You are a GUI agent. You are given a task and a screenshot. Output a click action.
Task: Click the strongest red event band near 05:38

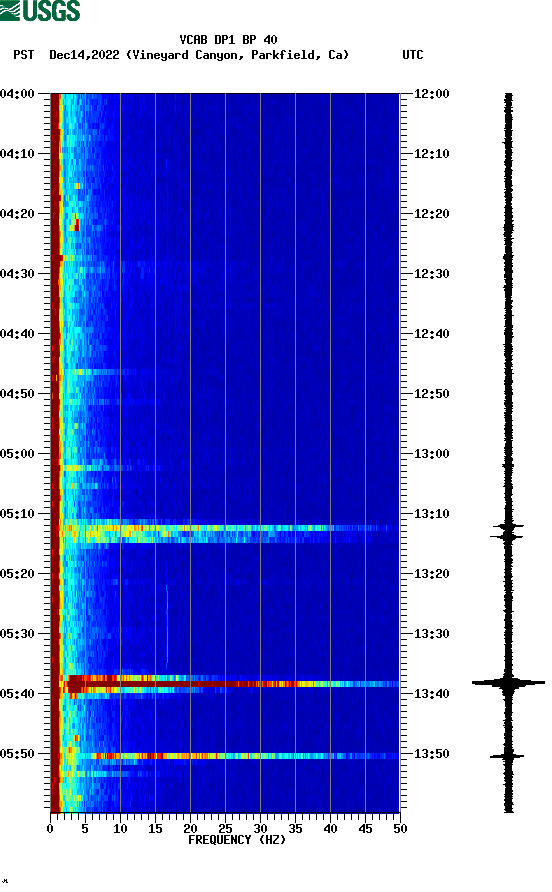coord(230,683)
